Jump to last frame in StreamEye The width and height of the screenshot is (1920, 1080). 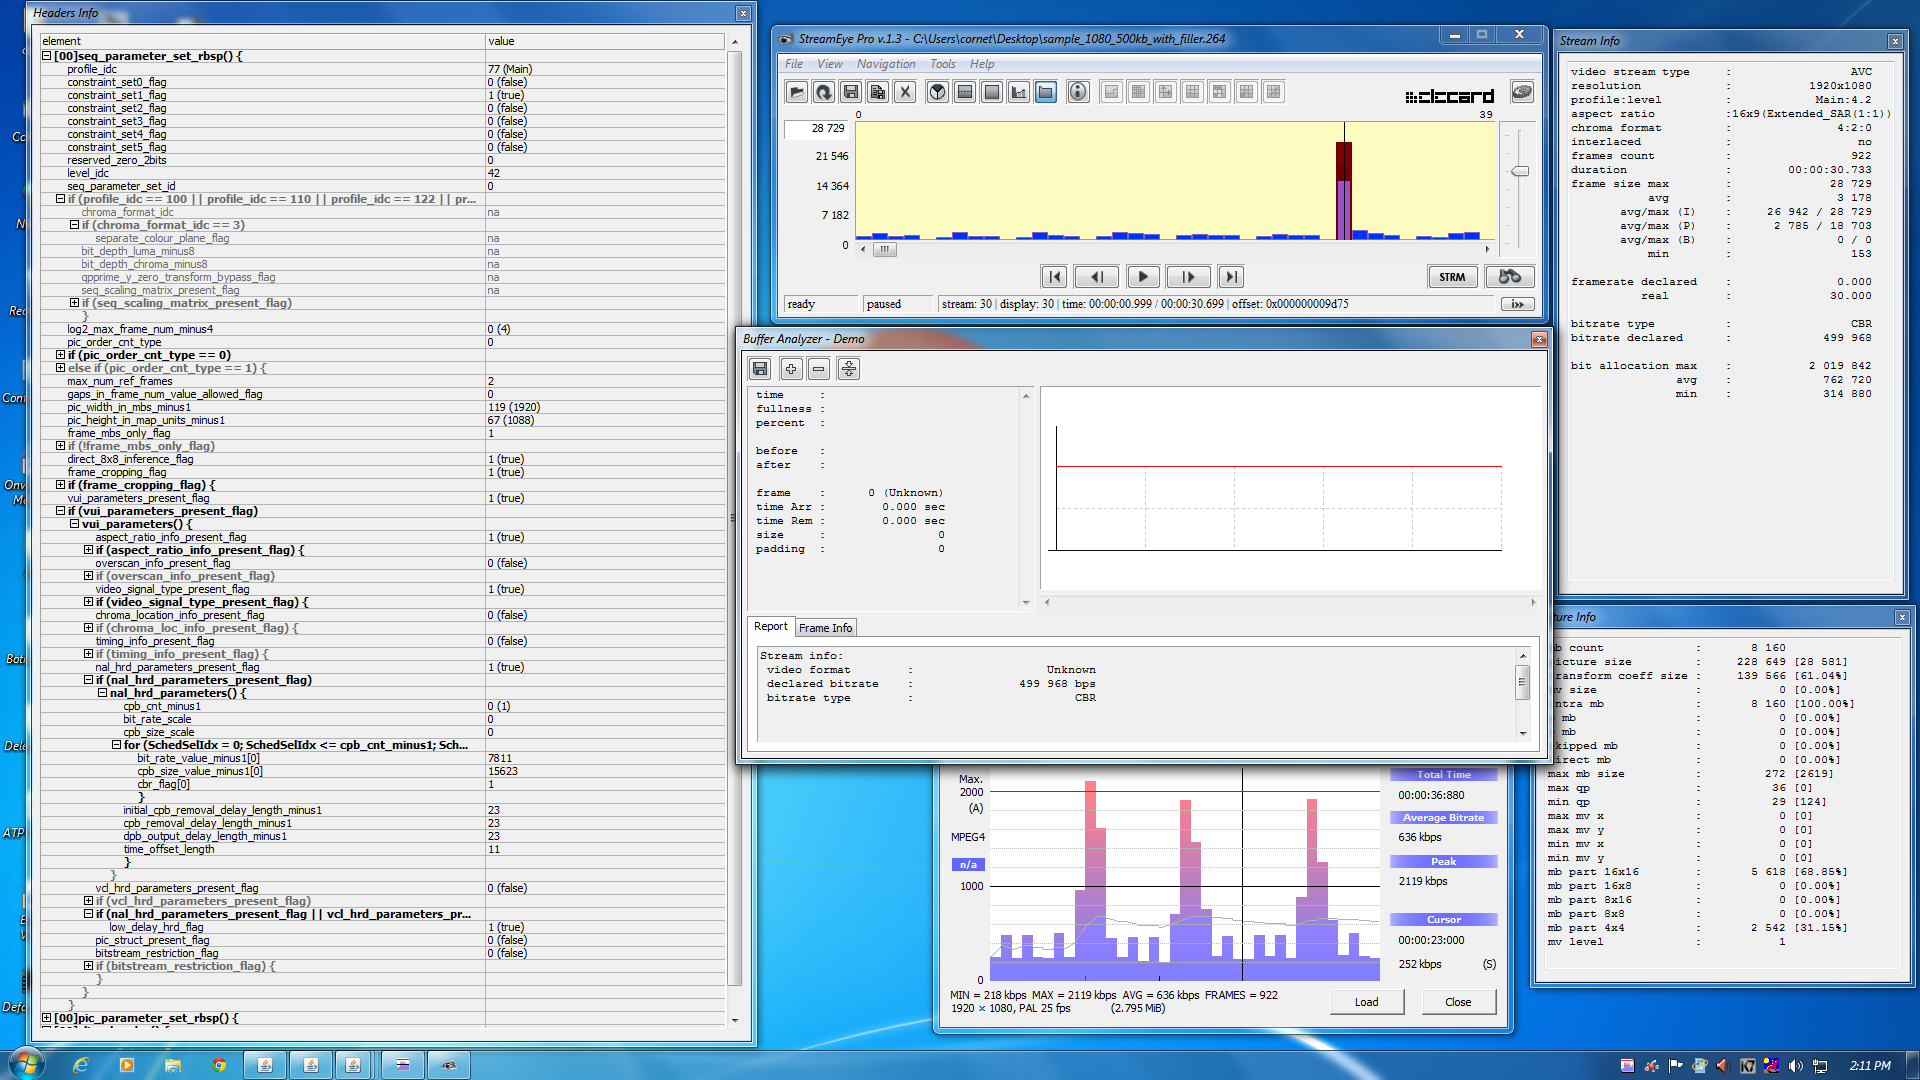pyautogui.click(x=1232, y=277)
